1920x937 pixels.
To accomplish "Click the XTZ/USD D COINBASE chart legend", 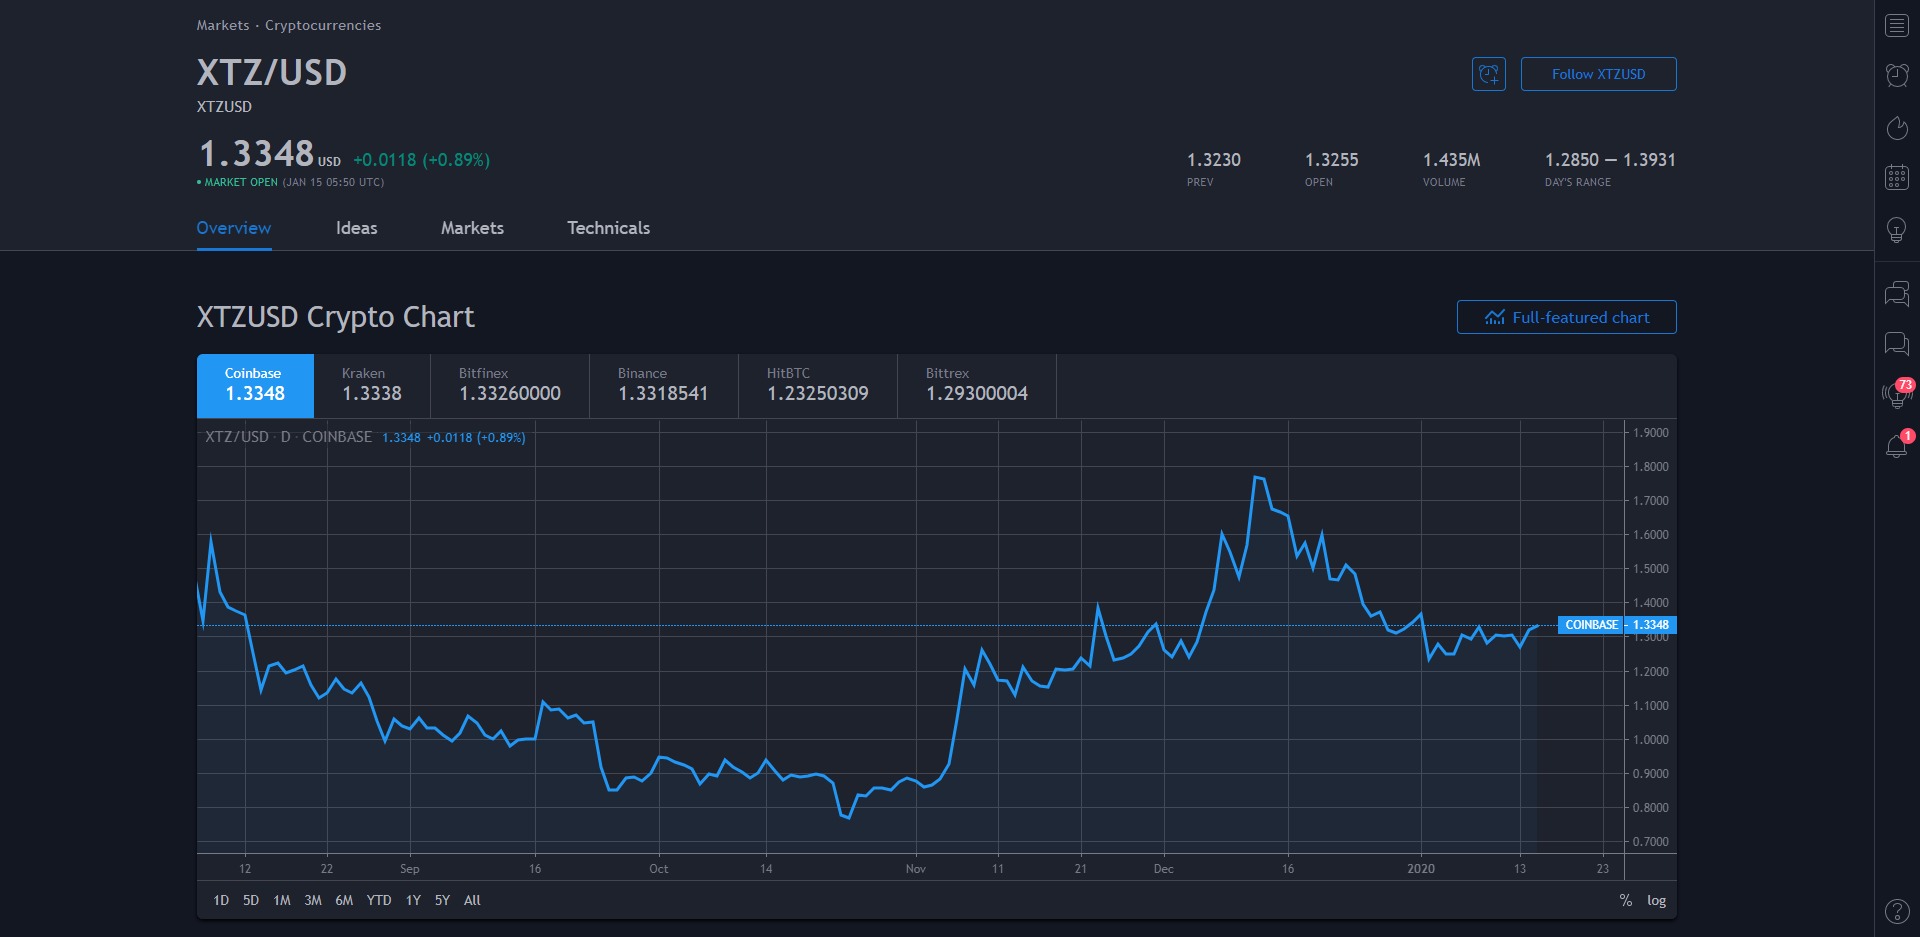I will pyautogui.click(x=288, y=437).
